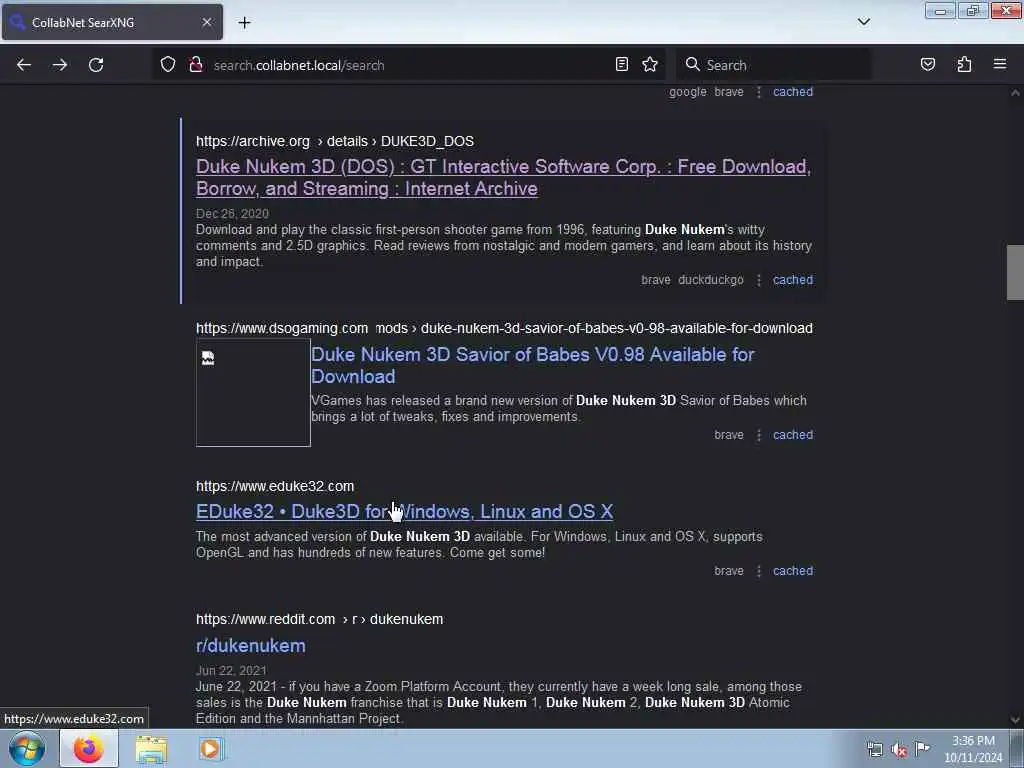
Task: Click the https://www.reddit.com URL text
Action: 265,619
